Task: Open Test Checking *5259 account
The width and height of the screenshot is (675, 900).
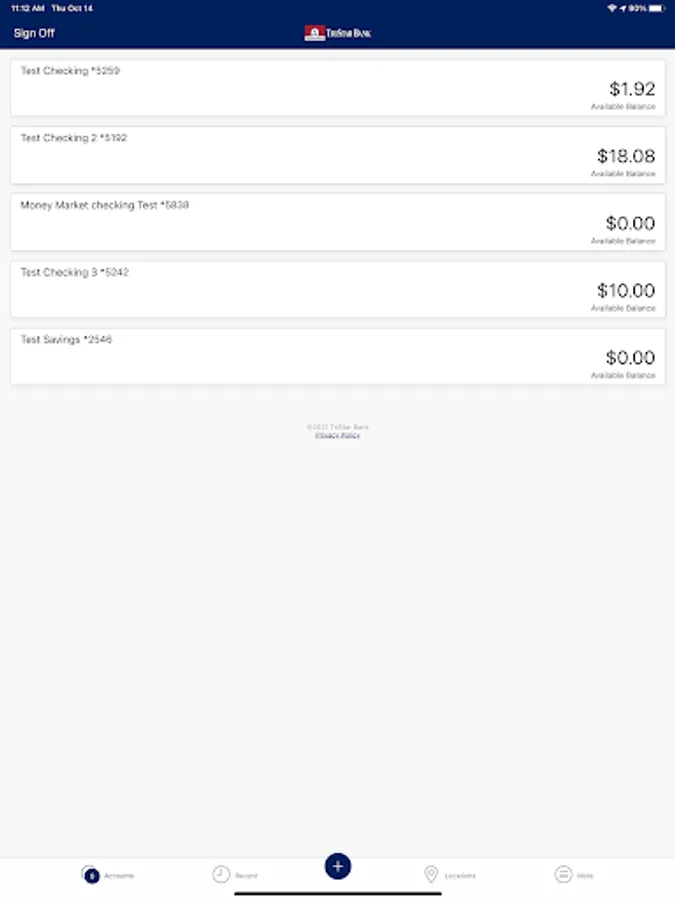Action: (338, 88)
